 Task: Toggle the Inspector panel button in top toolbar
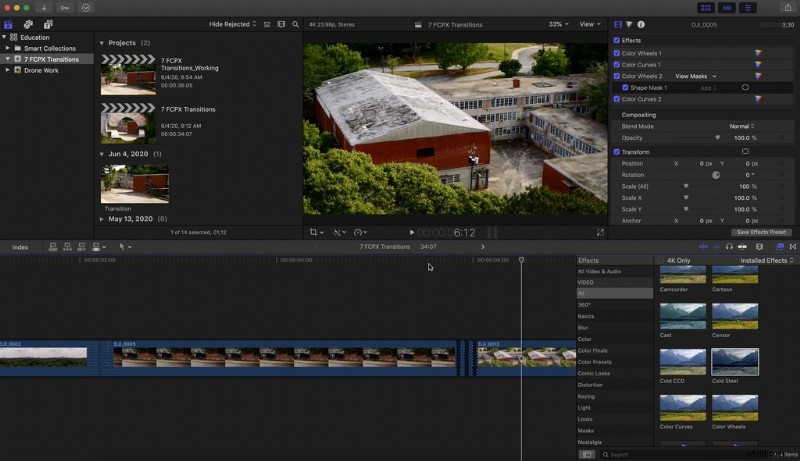click(x=748, y=8)
